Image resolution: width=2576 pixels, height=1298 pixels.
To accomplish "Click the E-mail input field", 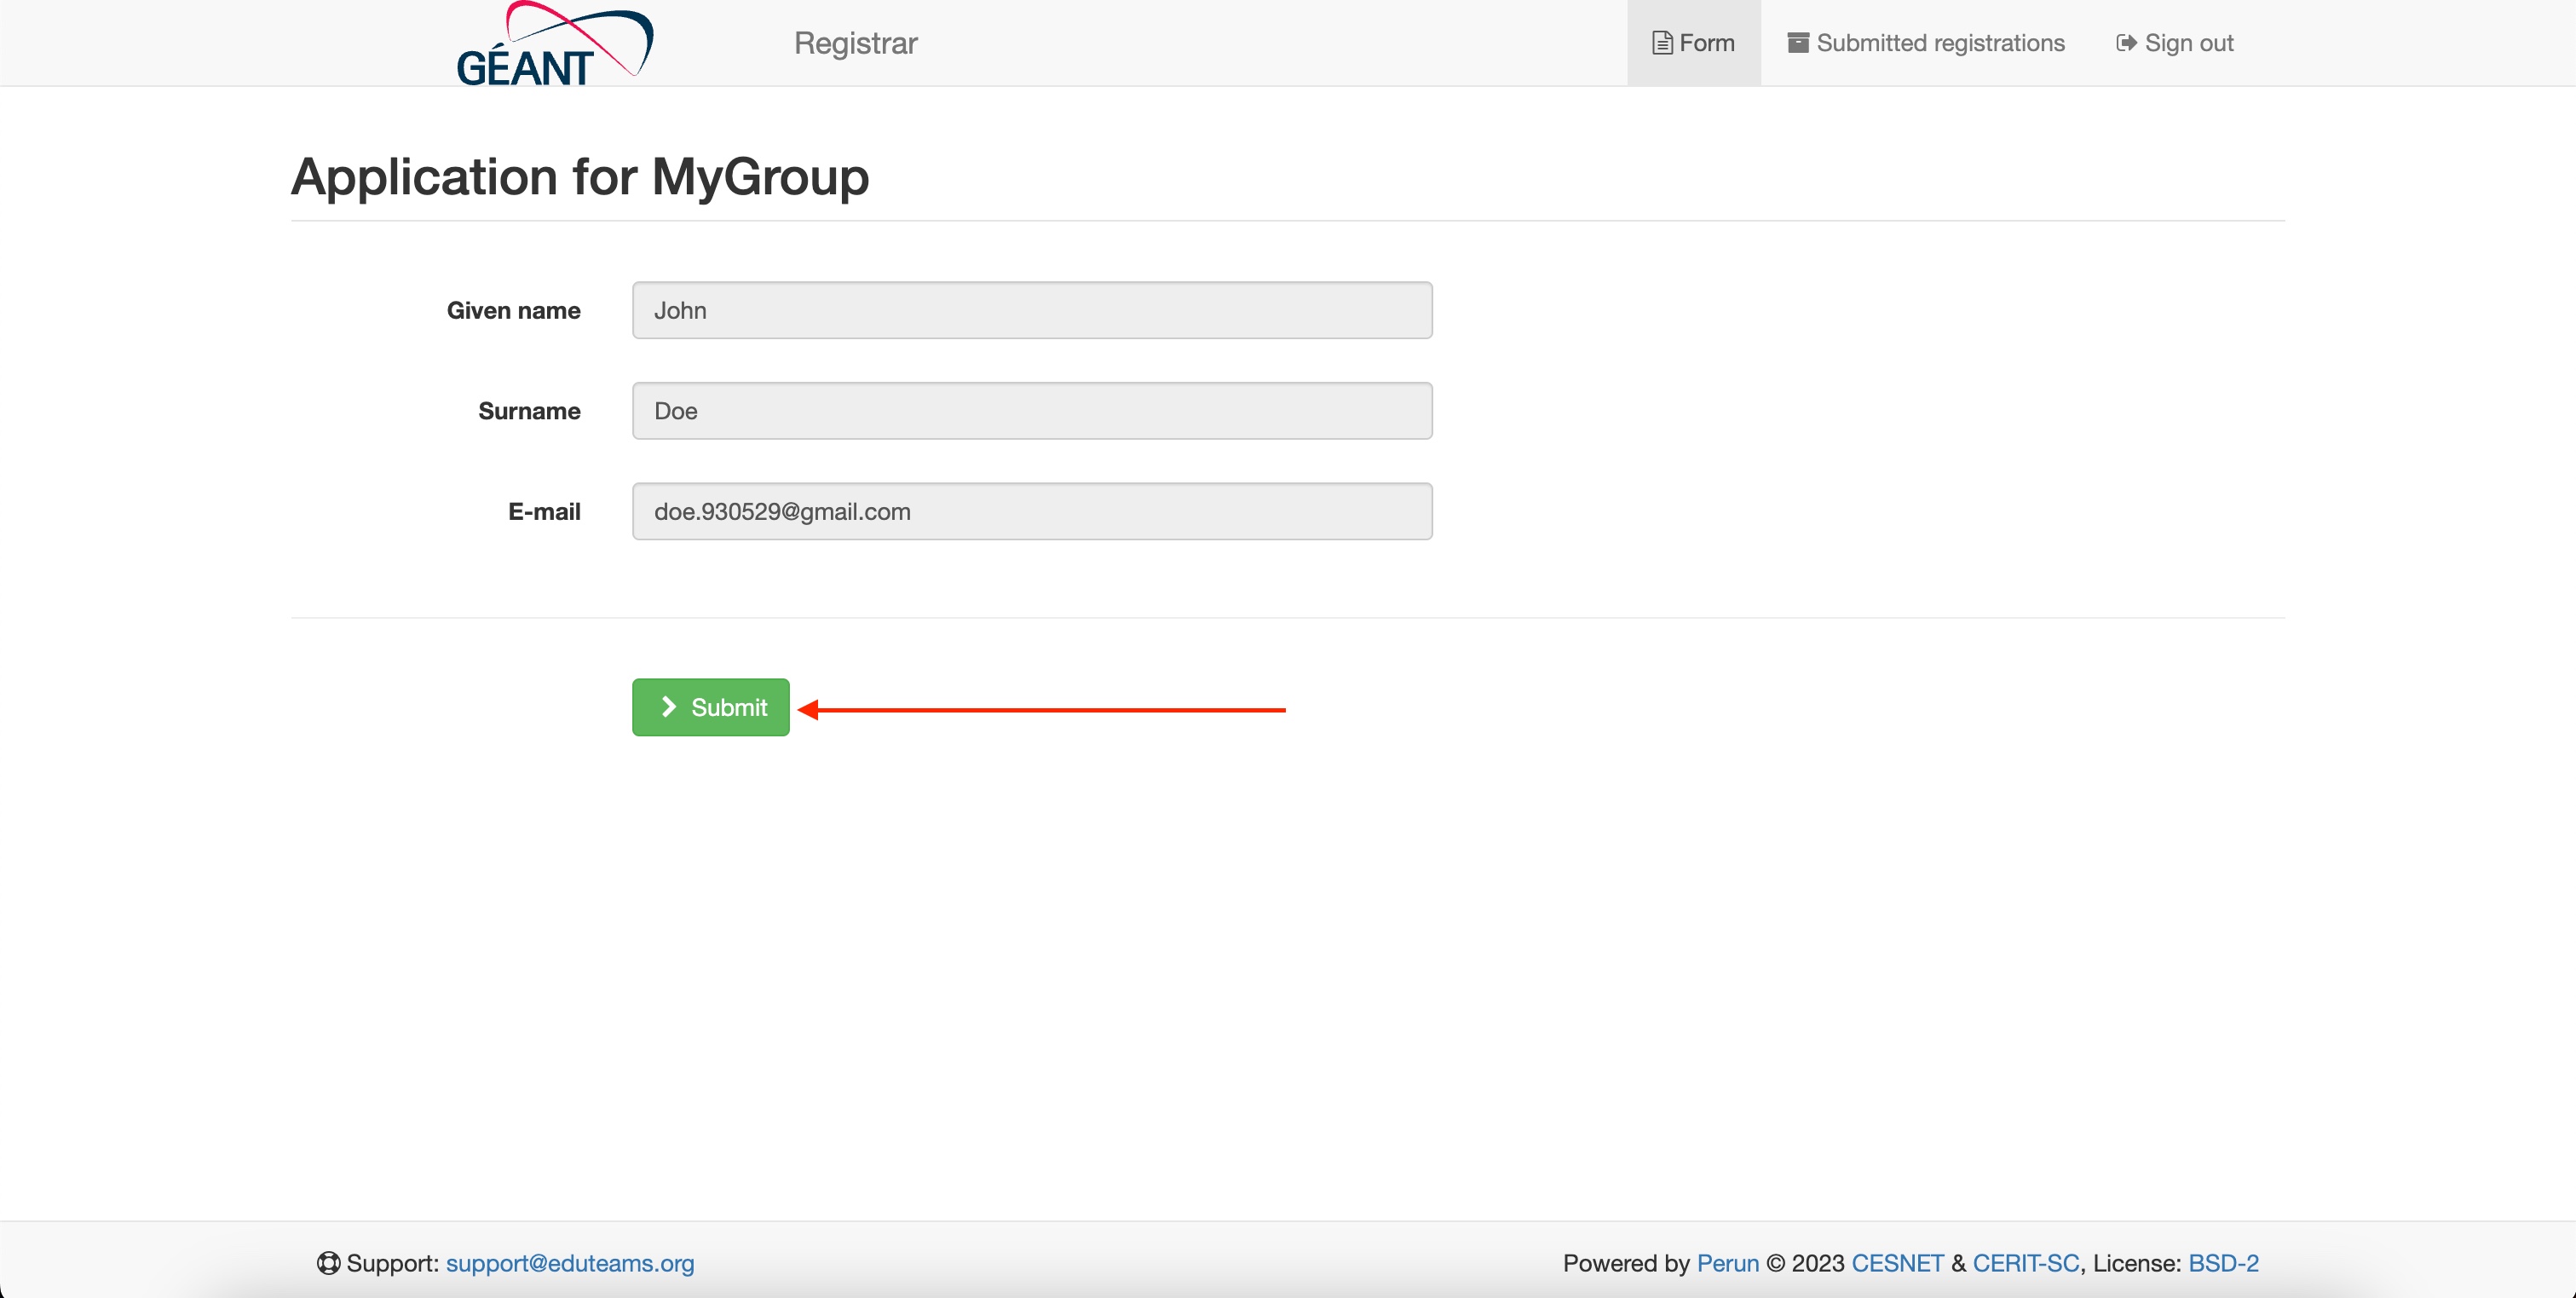I will (x=1032, y=512).
